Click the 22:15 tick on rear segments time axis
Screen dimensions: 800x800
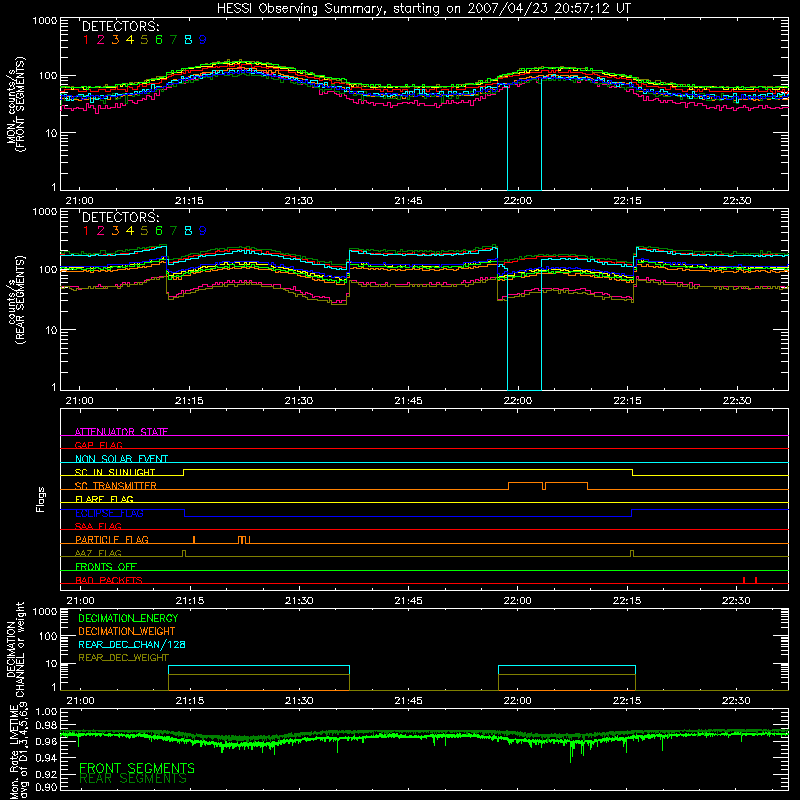pyautogui.click(x=627, y=401)
